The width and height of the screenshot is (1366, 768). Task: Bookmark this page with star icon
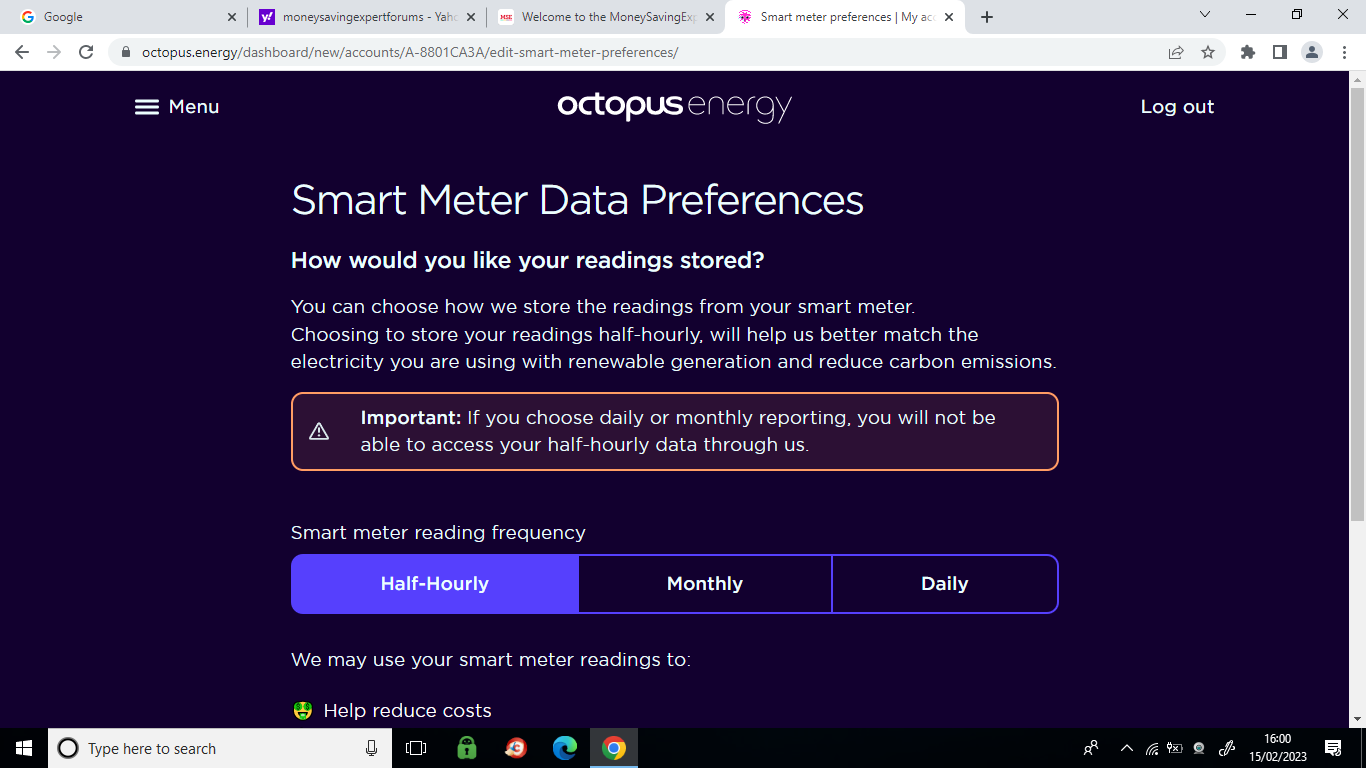pyautogui.click(x=1208, y=52)
